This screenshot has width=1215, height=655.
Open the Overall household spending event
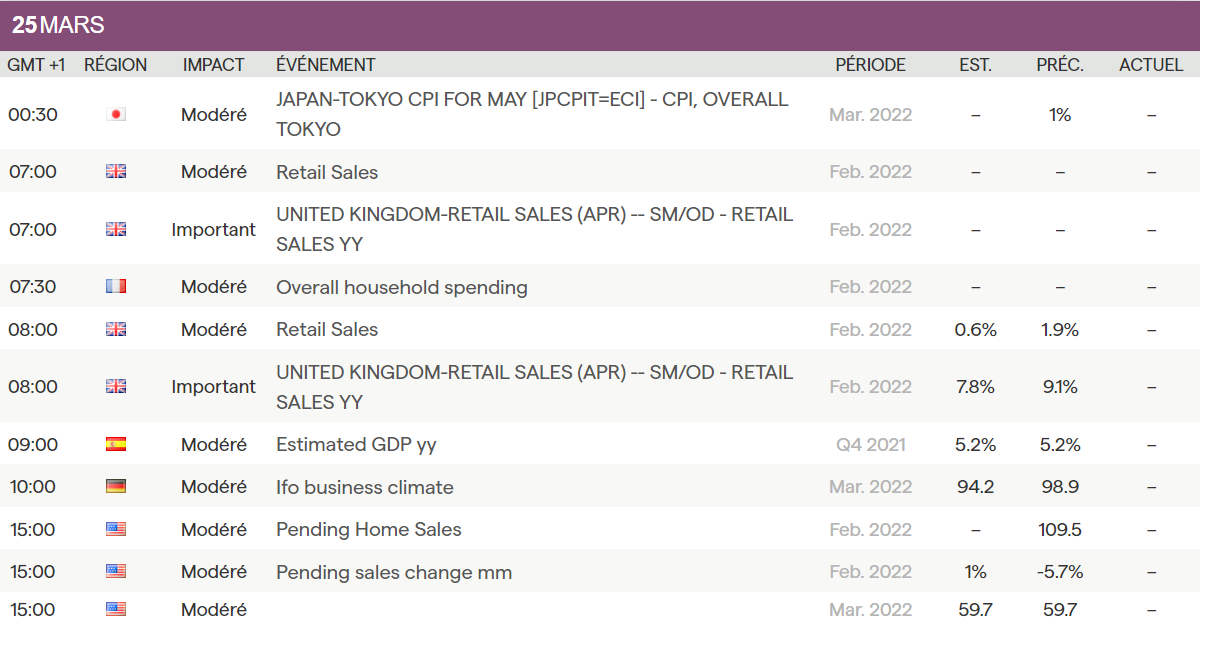pyautogui.click(x=401, y=287)
